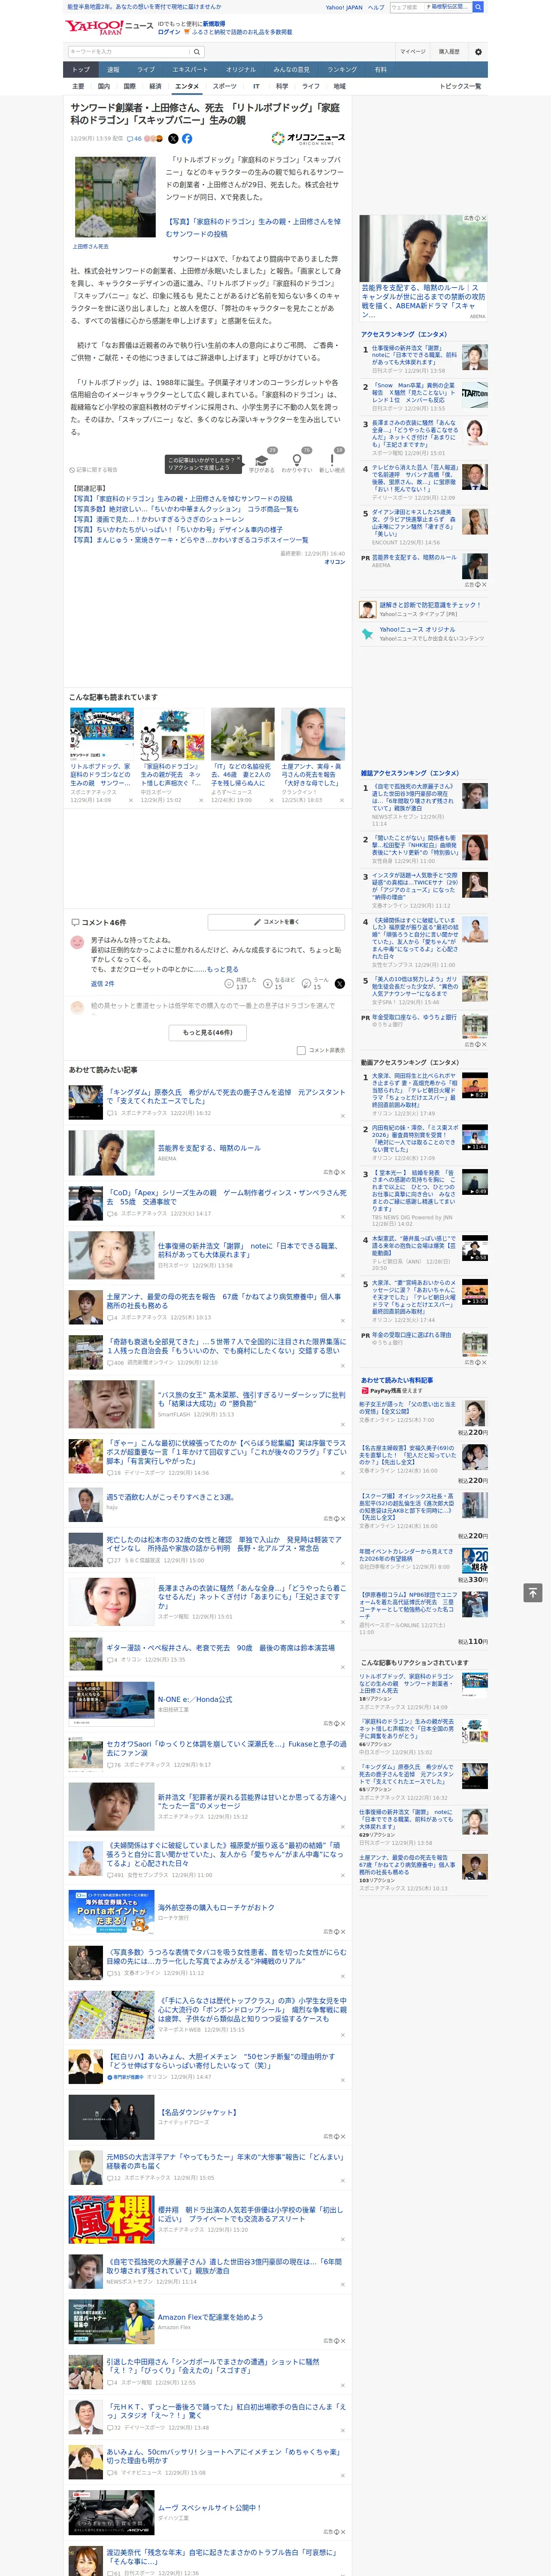This screenshot has width=551, height=2576.
Task: Open the ヘルプ link in the header
Action: [x=375, y=7]
